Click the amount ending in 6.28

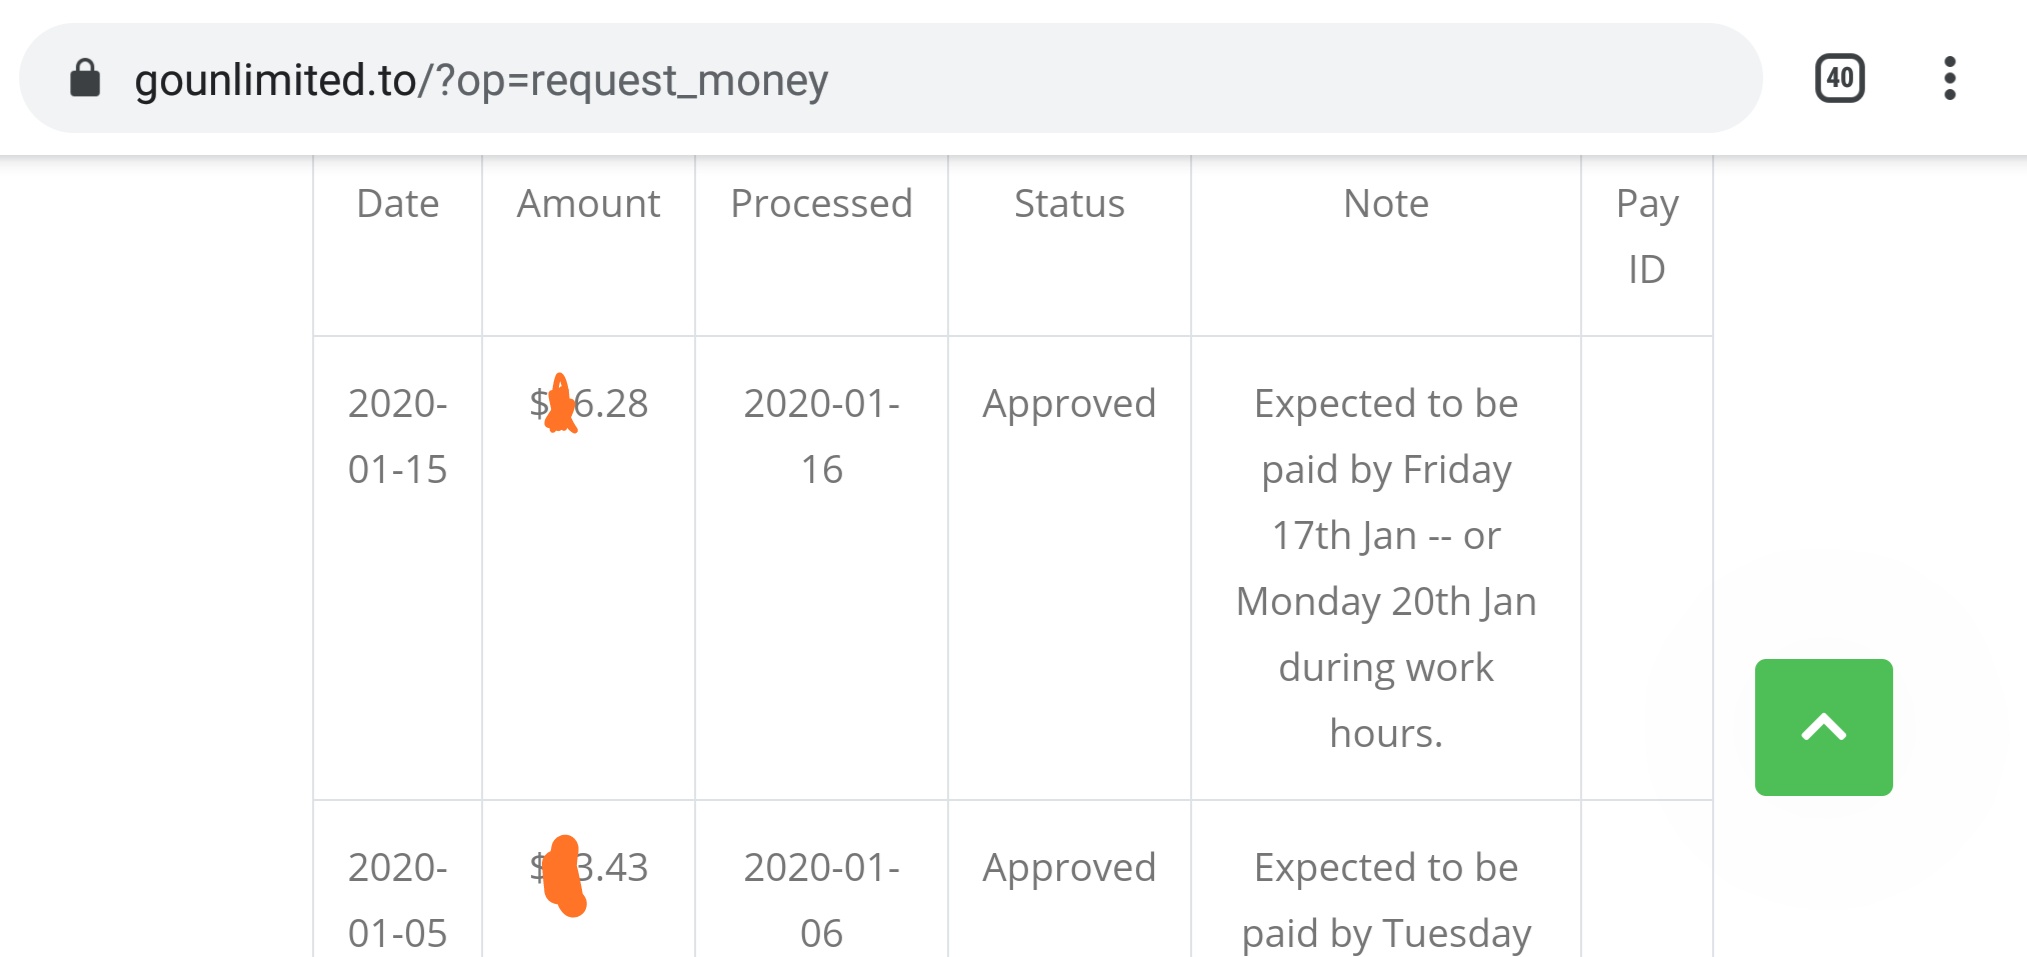(x=590, y=404)
